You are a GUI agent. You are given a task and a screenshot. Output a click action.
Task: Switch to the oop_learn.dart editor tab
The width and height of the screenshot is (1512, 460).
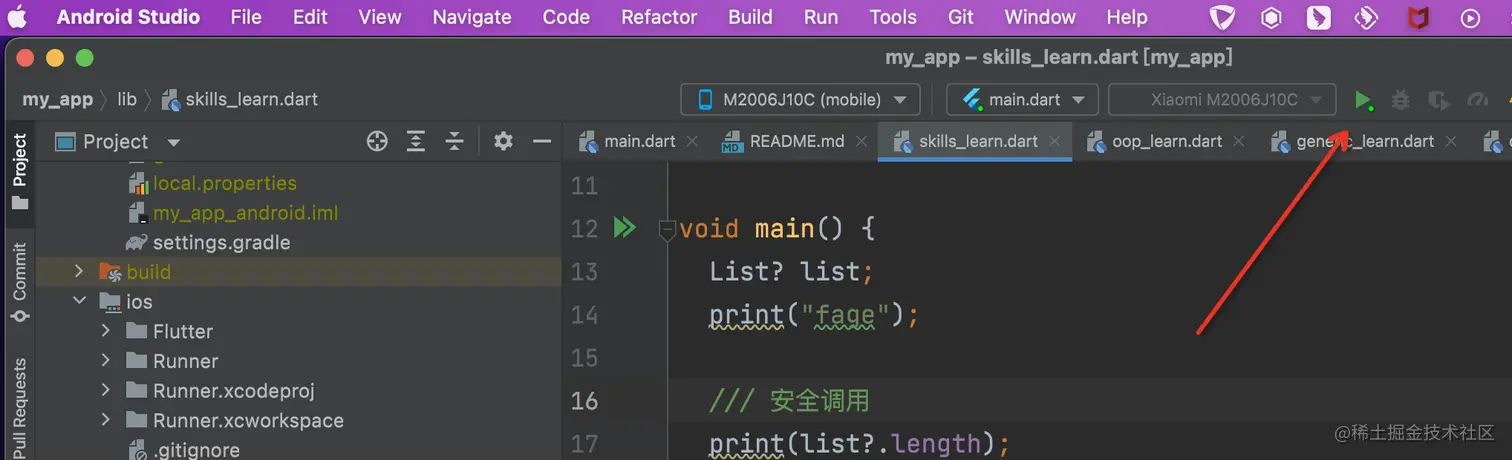point(1167,141)
